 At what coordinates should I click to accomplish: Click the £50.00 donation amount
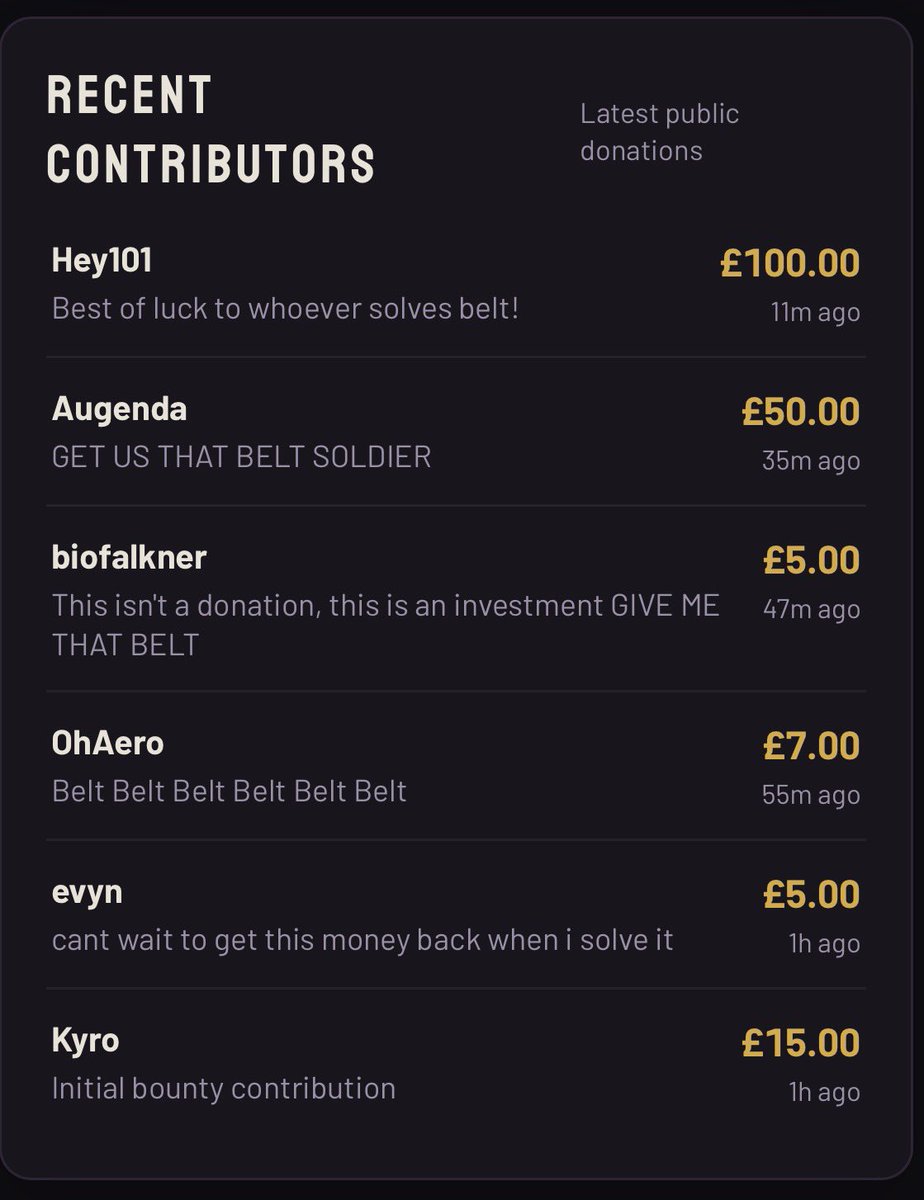[801, 411]
